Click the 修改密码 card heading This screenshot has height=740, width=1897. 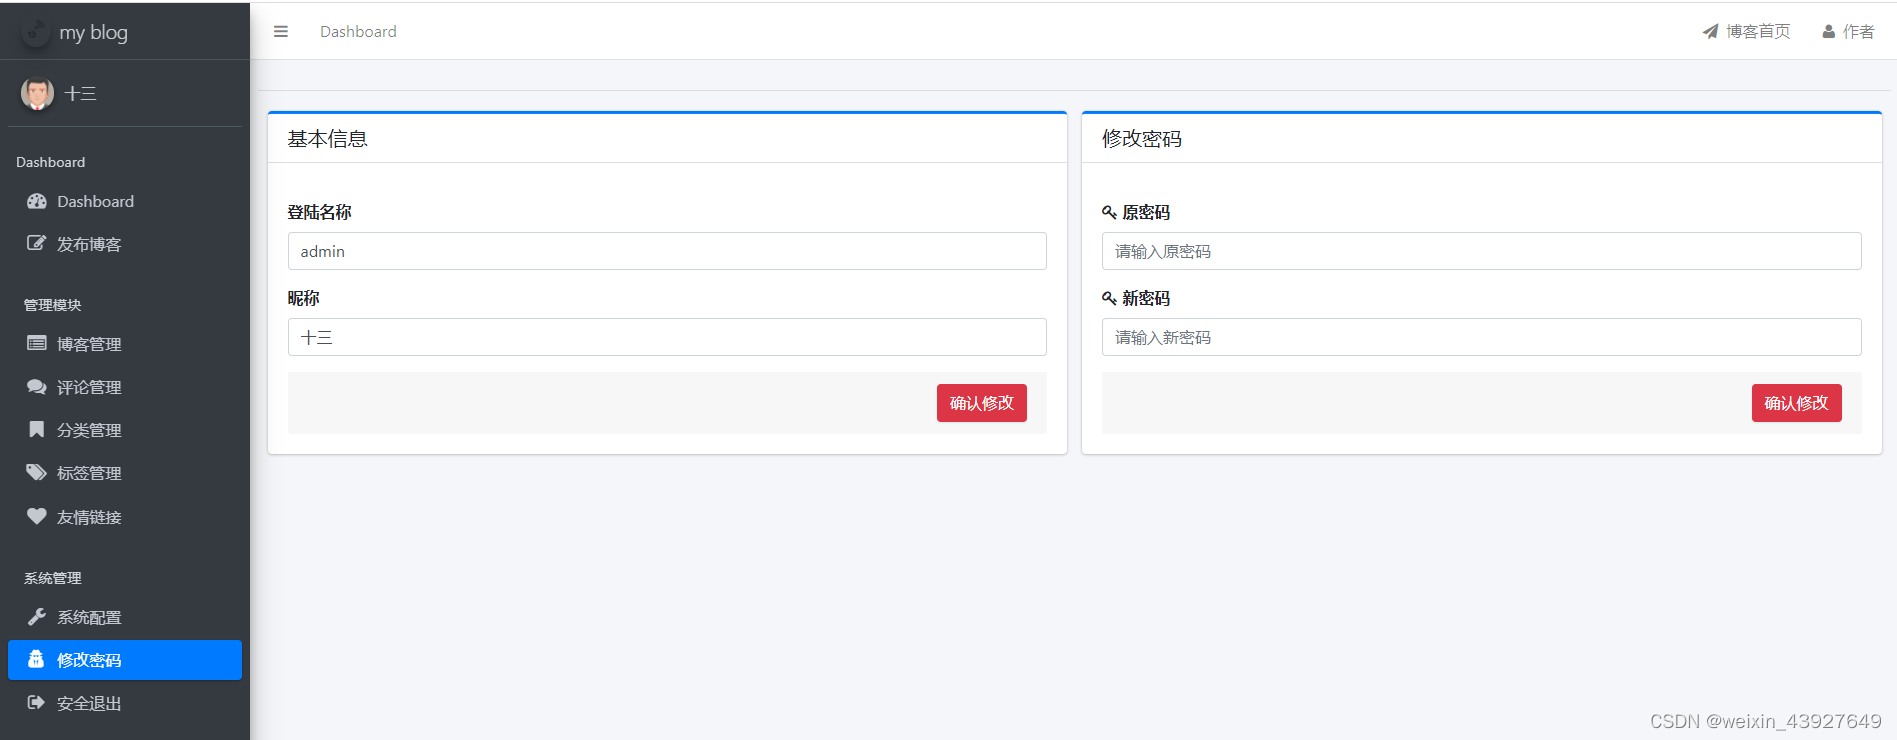[x=1142, y=139]
